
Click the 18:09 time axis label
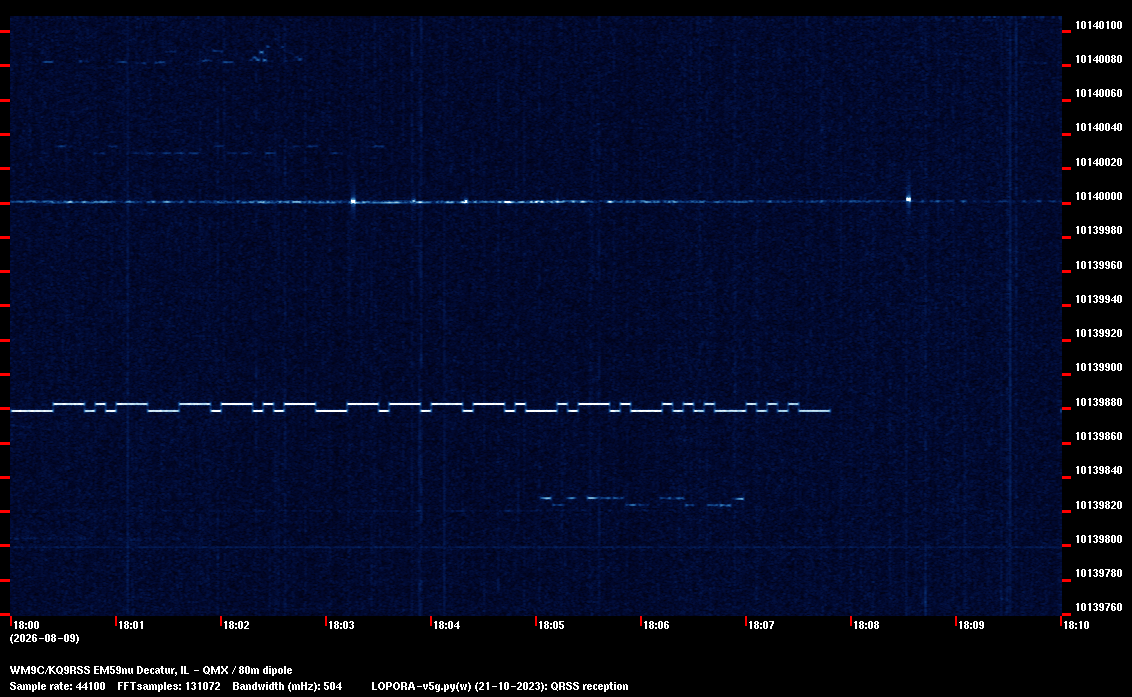971,625
